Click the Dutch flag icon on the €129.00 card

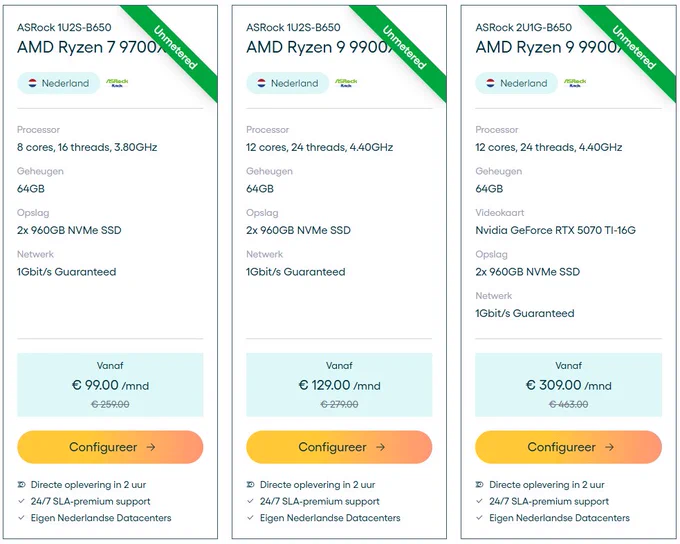click(262, 83)
